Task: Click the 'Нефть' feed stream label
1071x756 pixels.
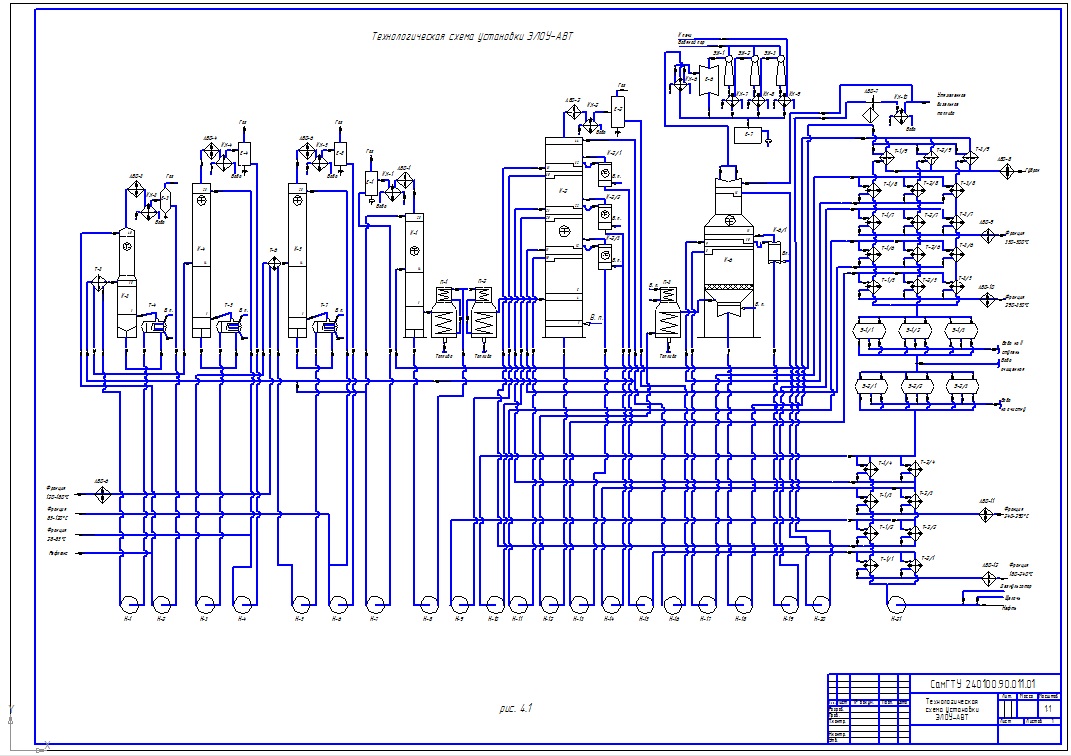Action: point(1009,606)
